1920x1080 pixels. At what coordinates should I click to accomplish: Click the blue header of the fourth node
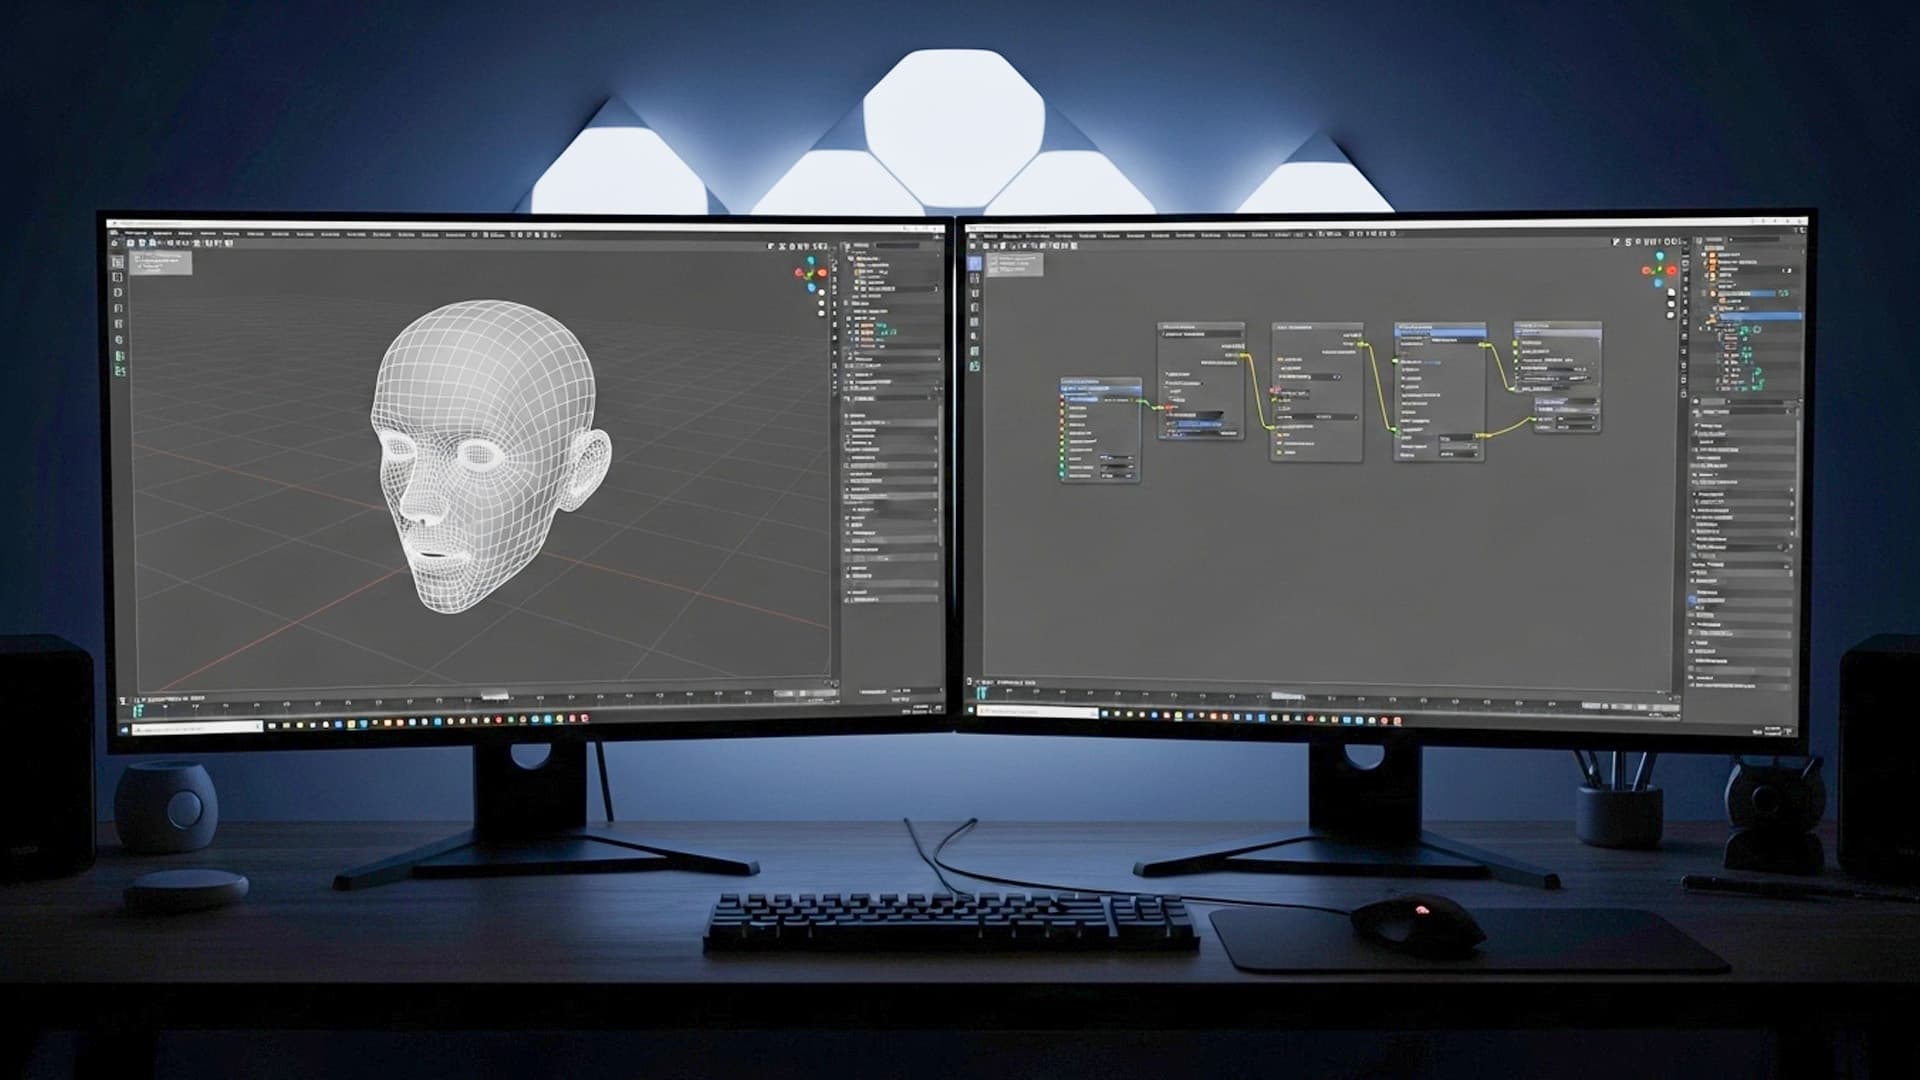(x=1439, y=329)
